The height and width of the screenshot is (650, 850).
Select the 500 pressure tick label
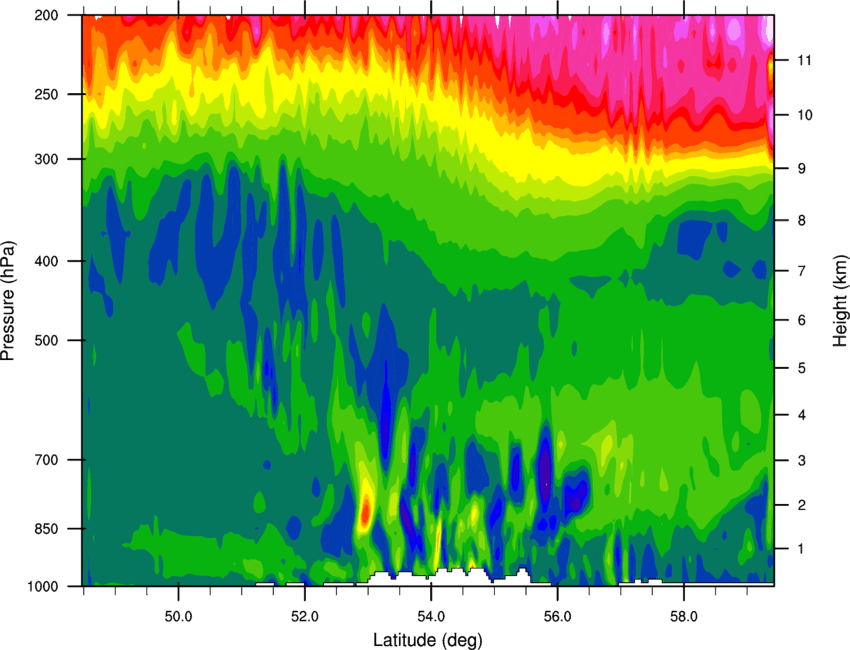point(47,340)
